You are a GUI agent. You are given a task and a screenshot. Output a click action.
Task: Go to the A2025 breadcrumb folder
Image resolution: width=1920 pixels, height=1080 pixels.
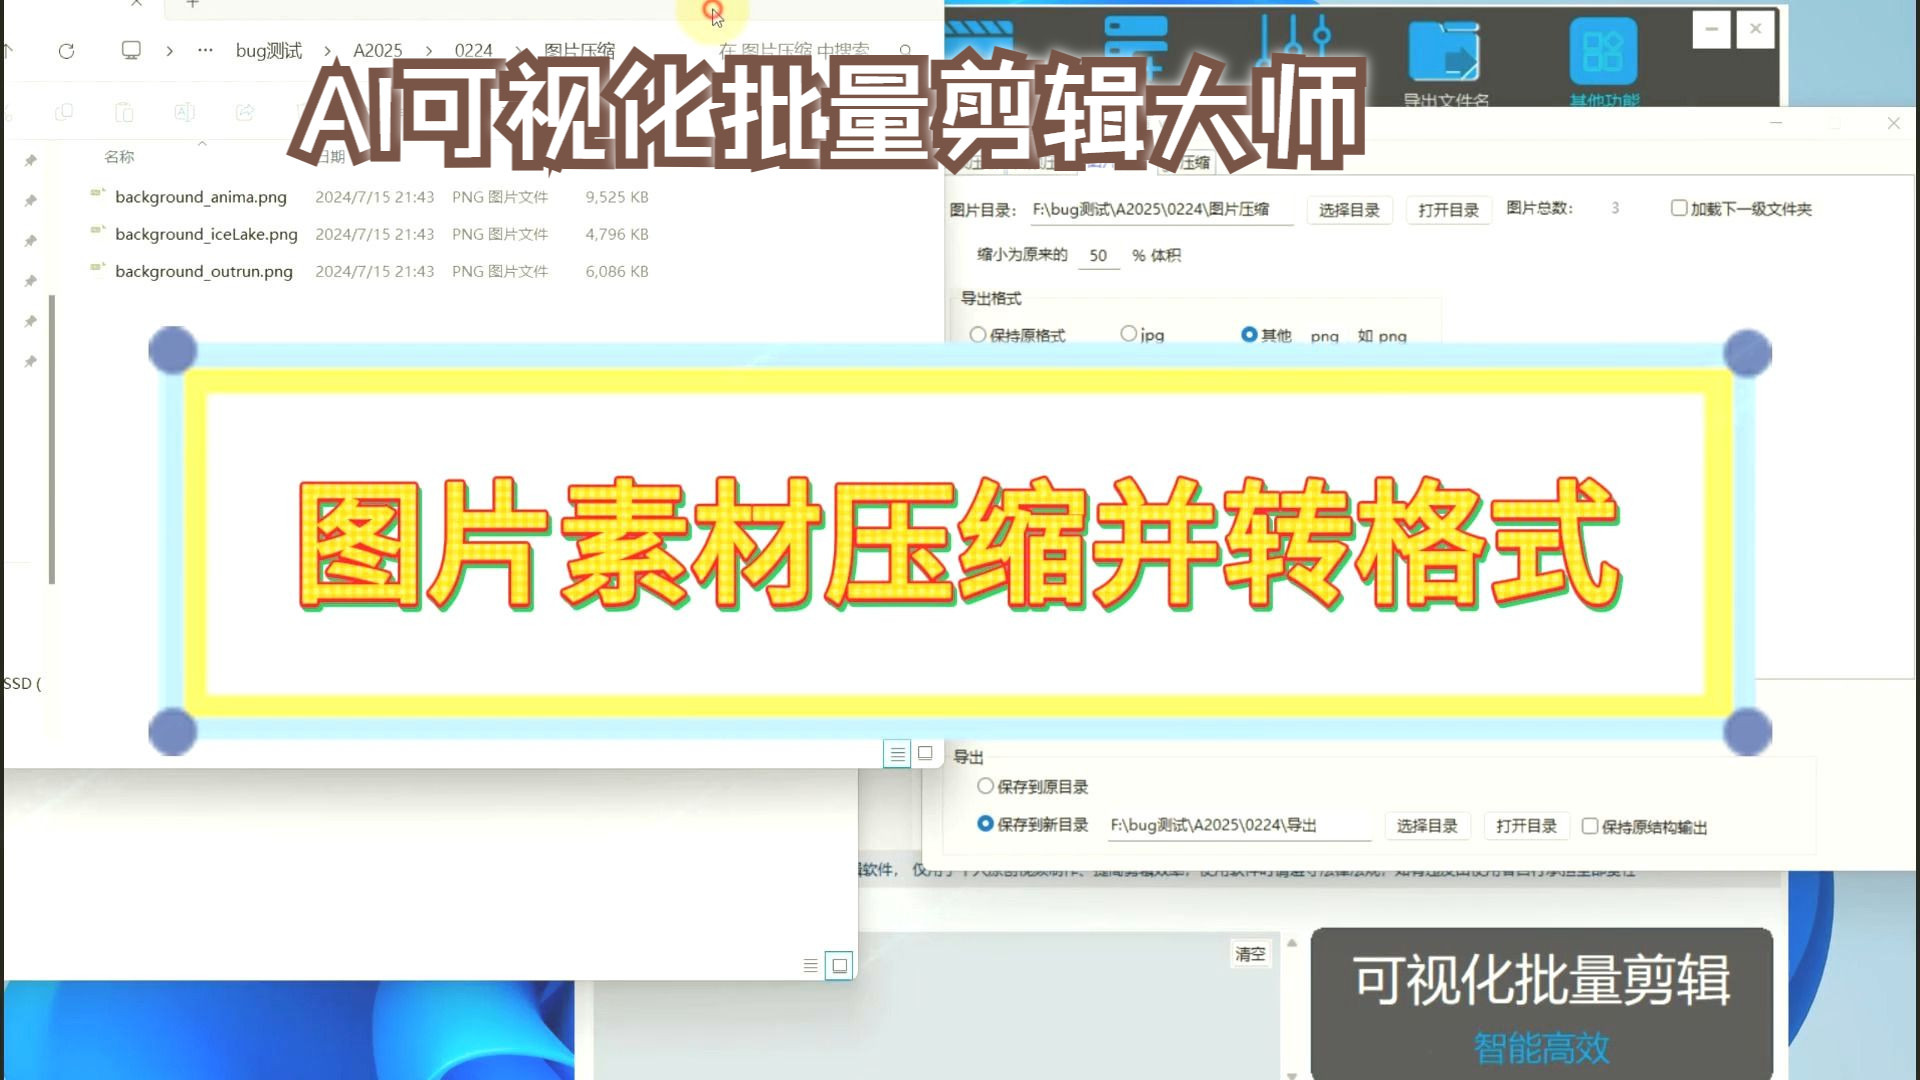pyautogui.click(x=377, y=51)
